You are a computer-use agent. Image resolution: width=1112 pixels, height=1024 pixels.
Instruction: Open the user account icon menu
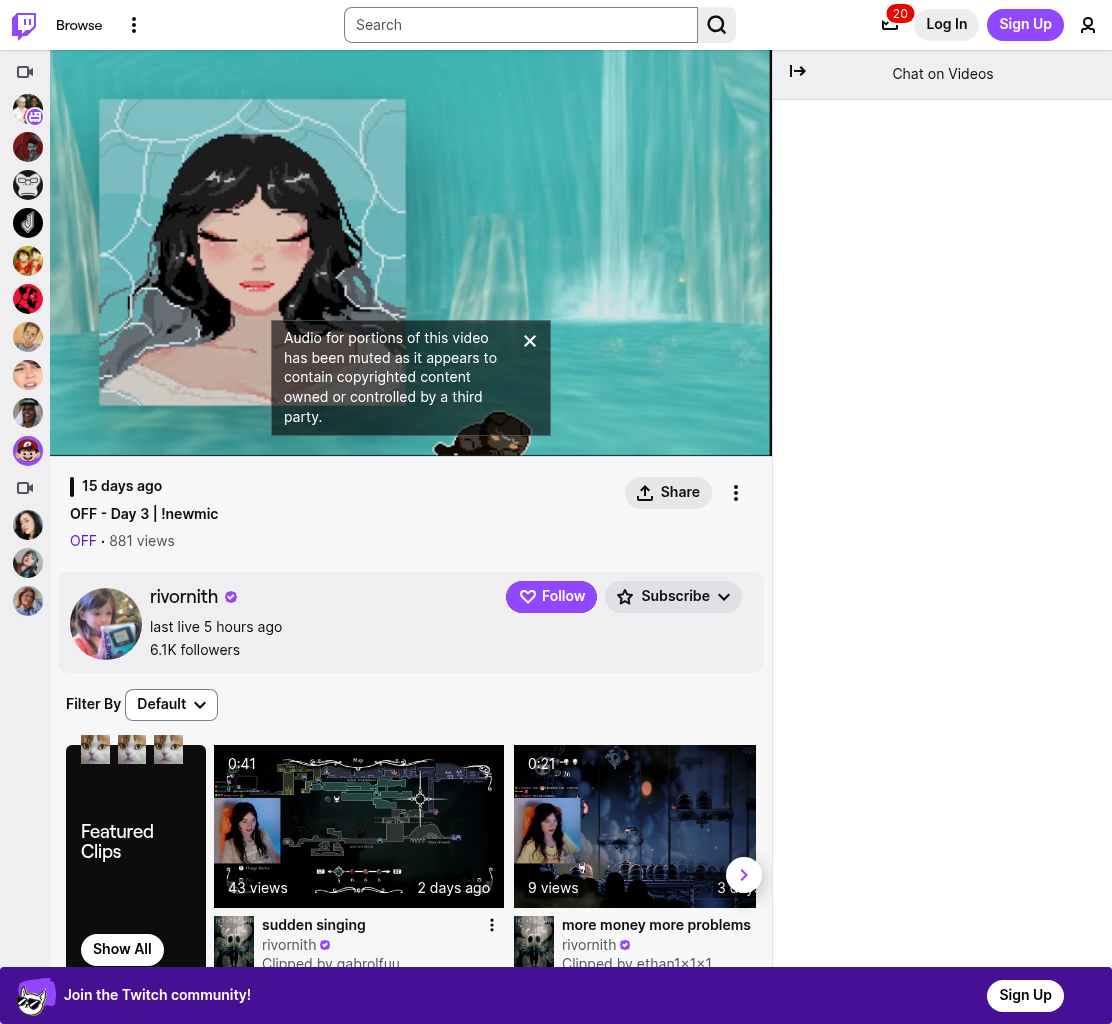[1087, 25]
